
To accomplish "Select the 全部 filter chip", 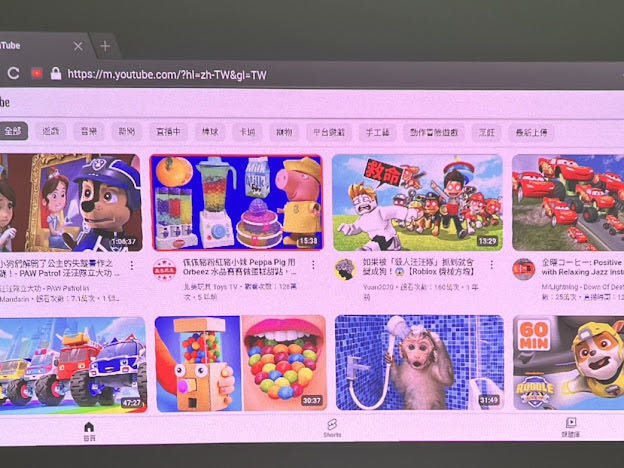I will click(x=13, y=131).
